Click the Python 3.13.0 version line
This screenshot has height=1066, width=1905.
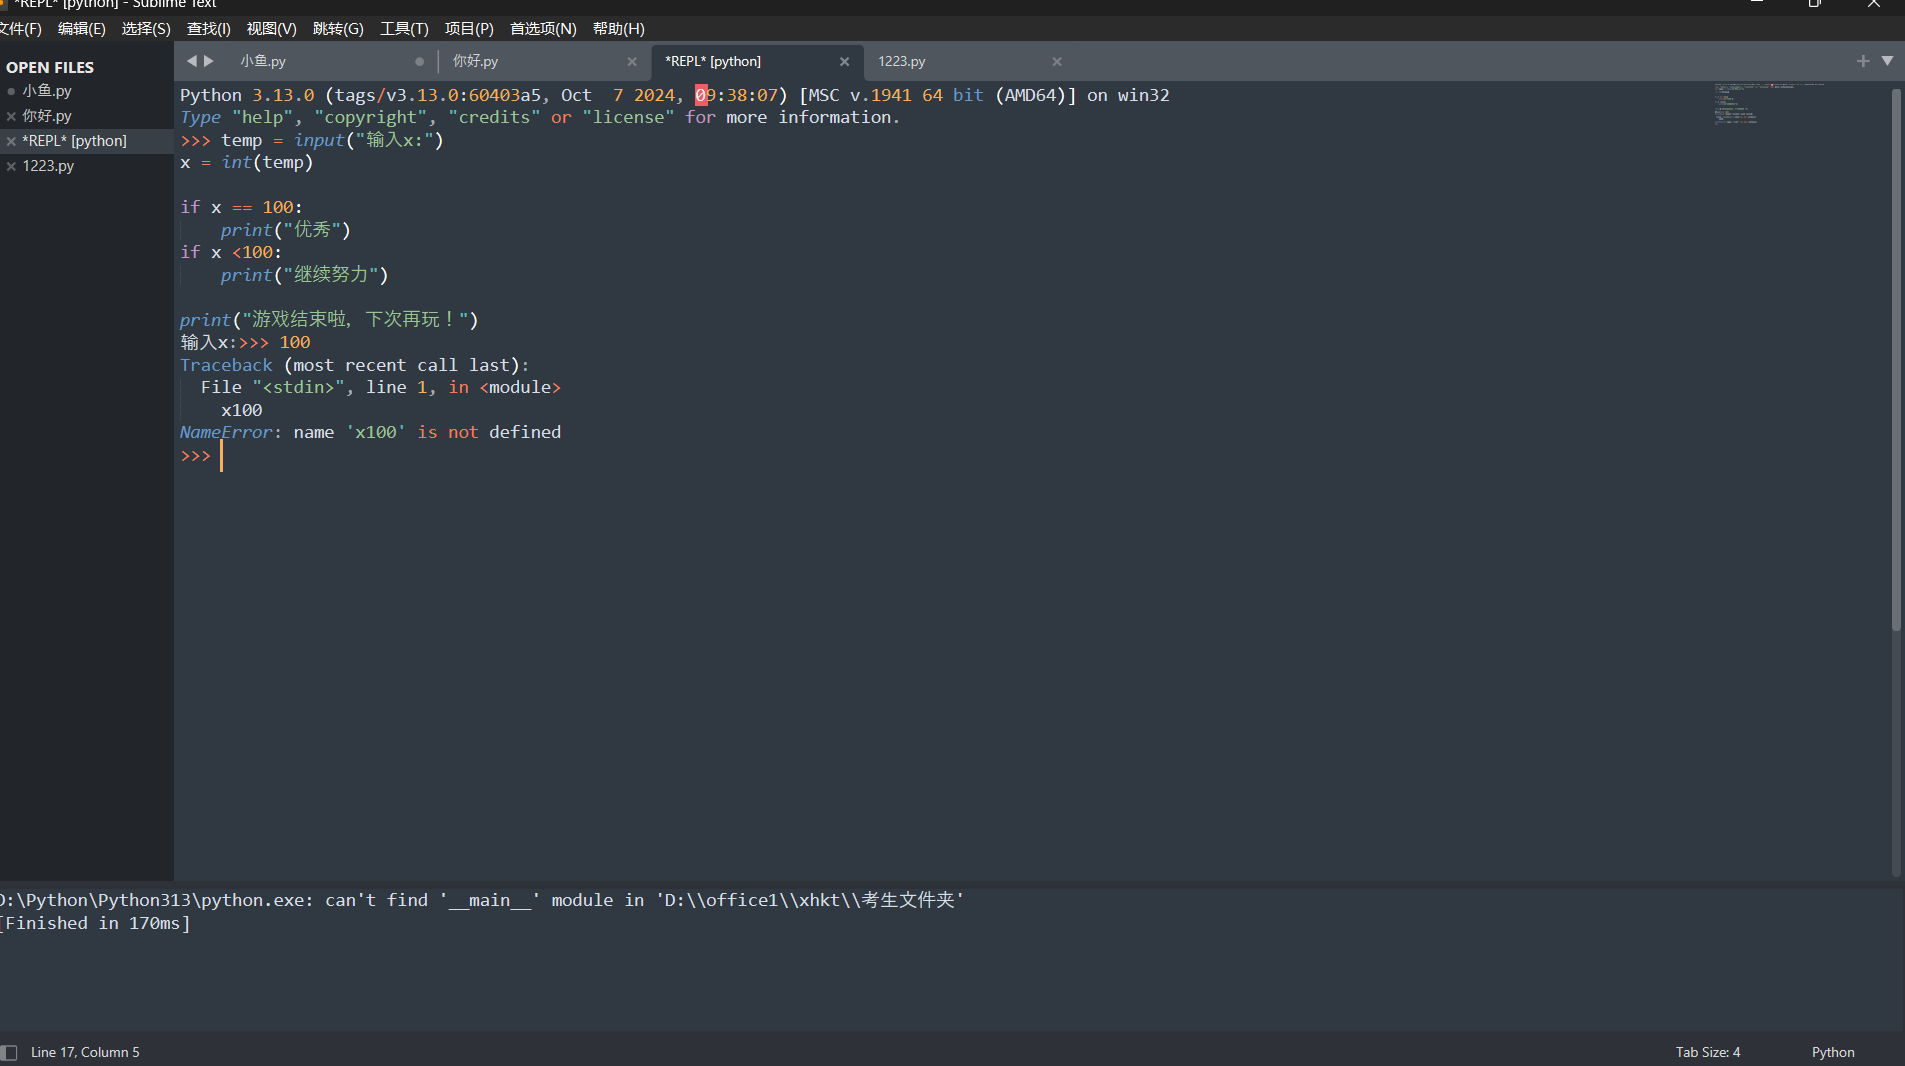coord(674,96)
